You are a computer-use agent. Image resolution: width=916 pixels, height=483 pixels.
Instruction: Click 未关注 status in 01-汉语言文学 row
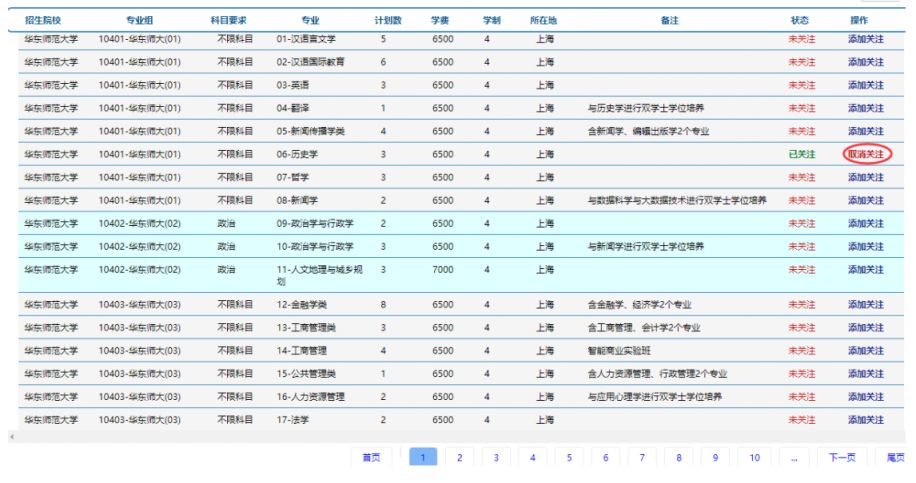(802, 39)
